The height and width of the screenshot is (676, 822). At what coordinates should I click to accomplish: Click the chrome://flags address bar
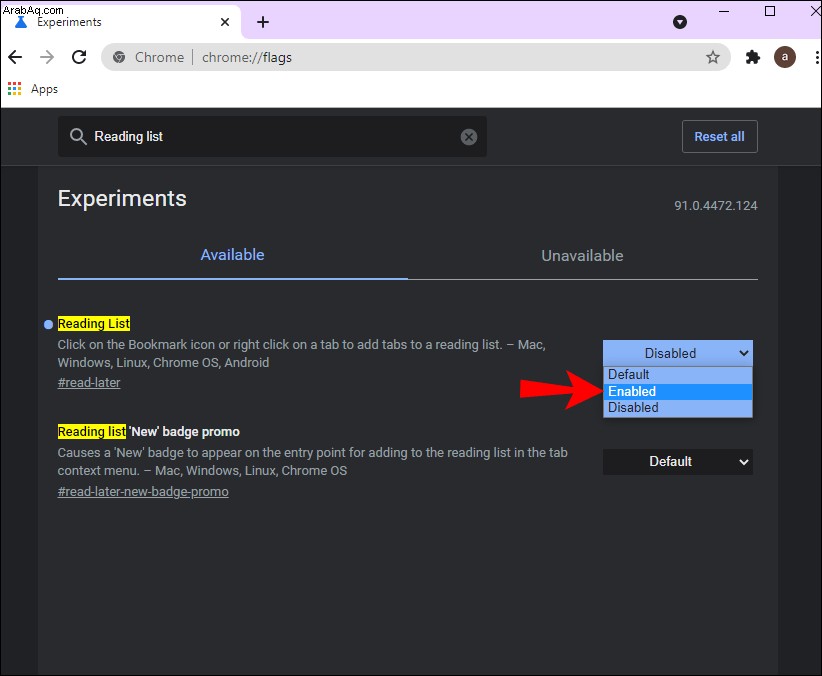coord(416,57)
